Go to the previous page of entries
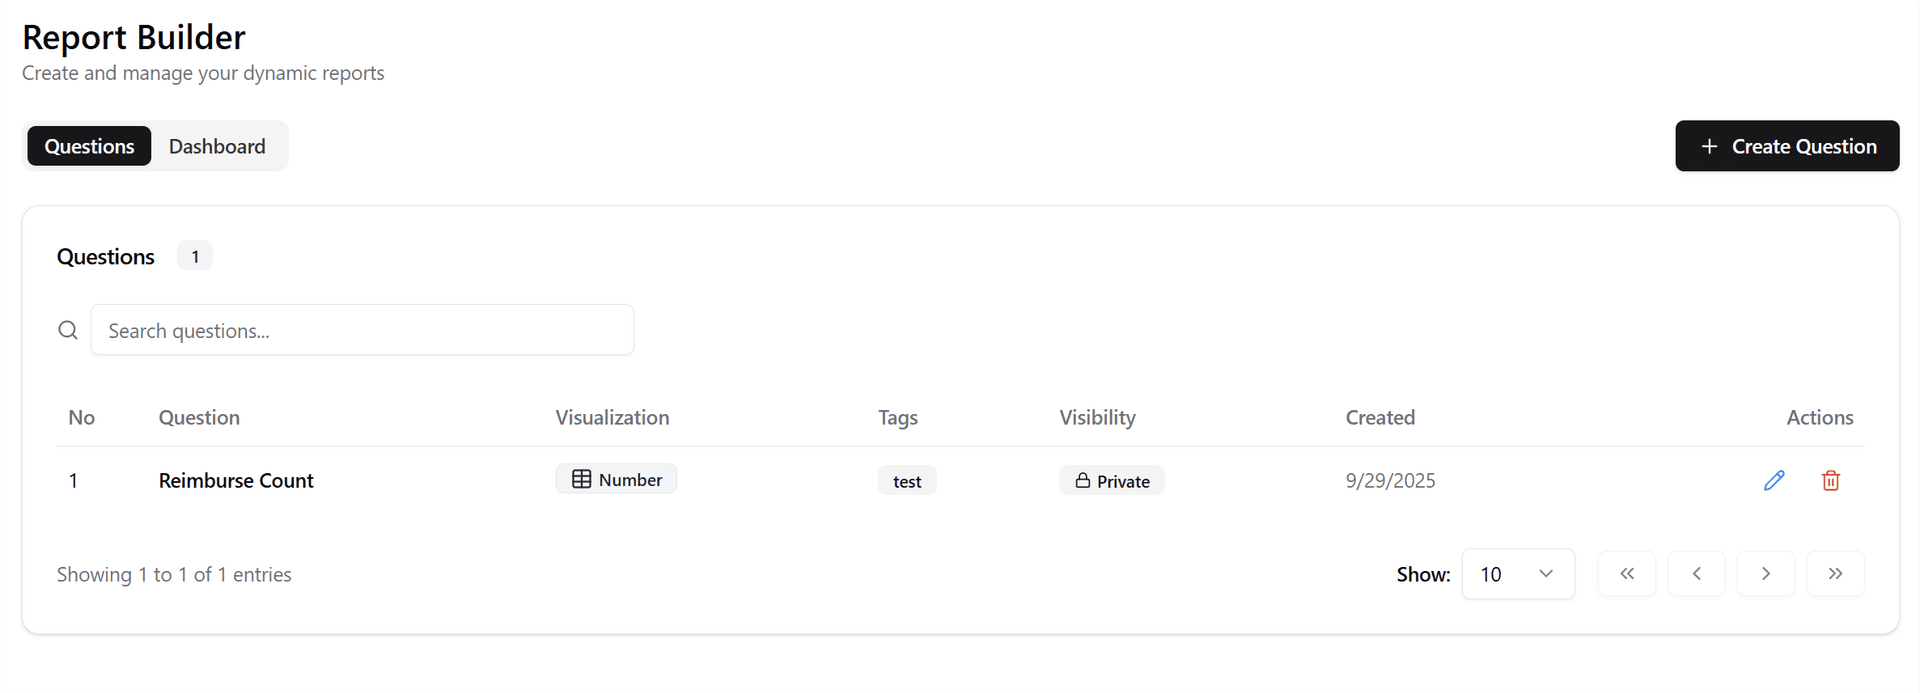This screenshot has width=1920, height=693. tap(1696, 574)
